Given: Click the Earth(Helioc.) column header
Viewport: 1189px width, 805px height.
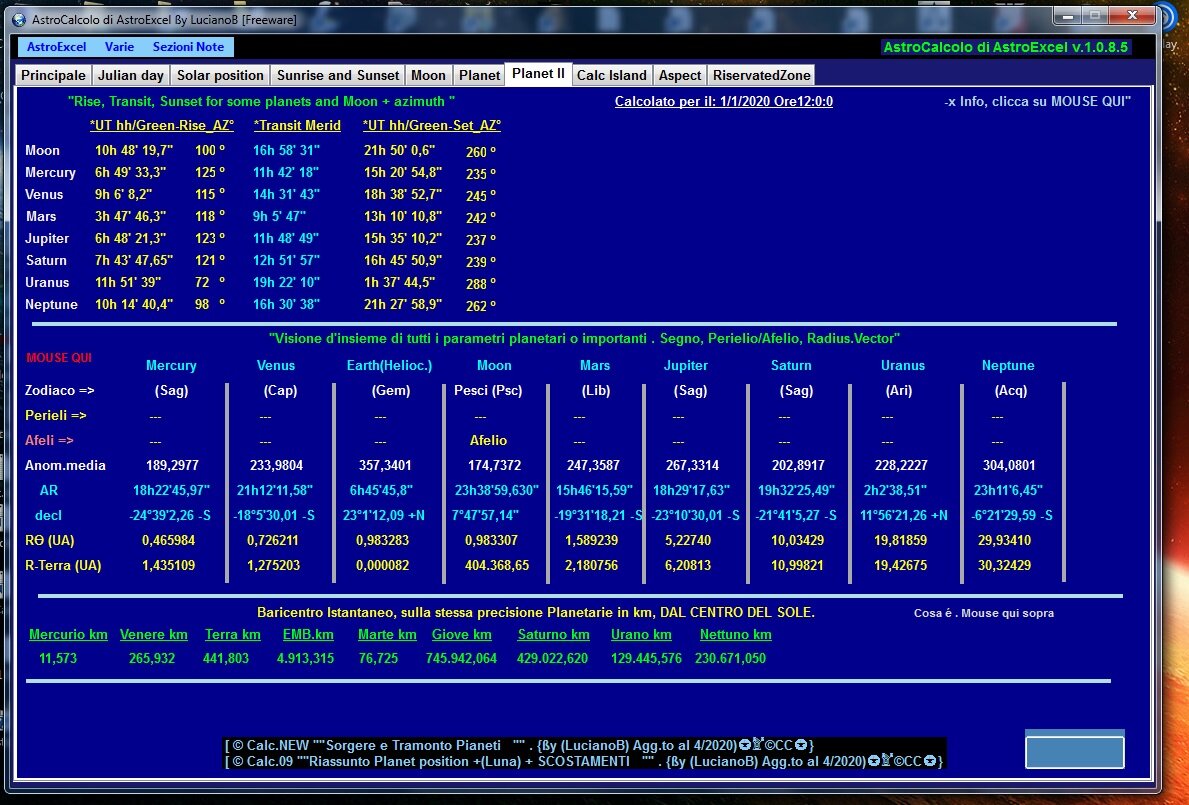Looking at the screenshot, I should click(x=389, y=365).
